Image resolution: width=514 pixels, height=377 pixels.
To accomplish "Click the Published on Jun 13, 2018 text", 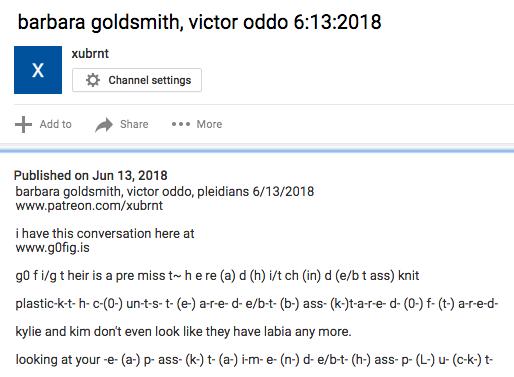I will (91, 175).
